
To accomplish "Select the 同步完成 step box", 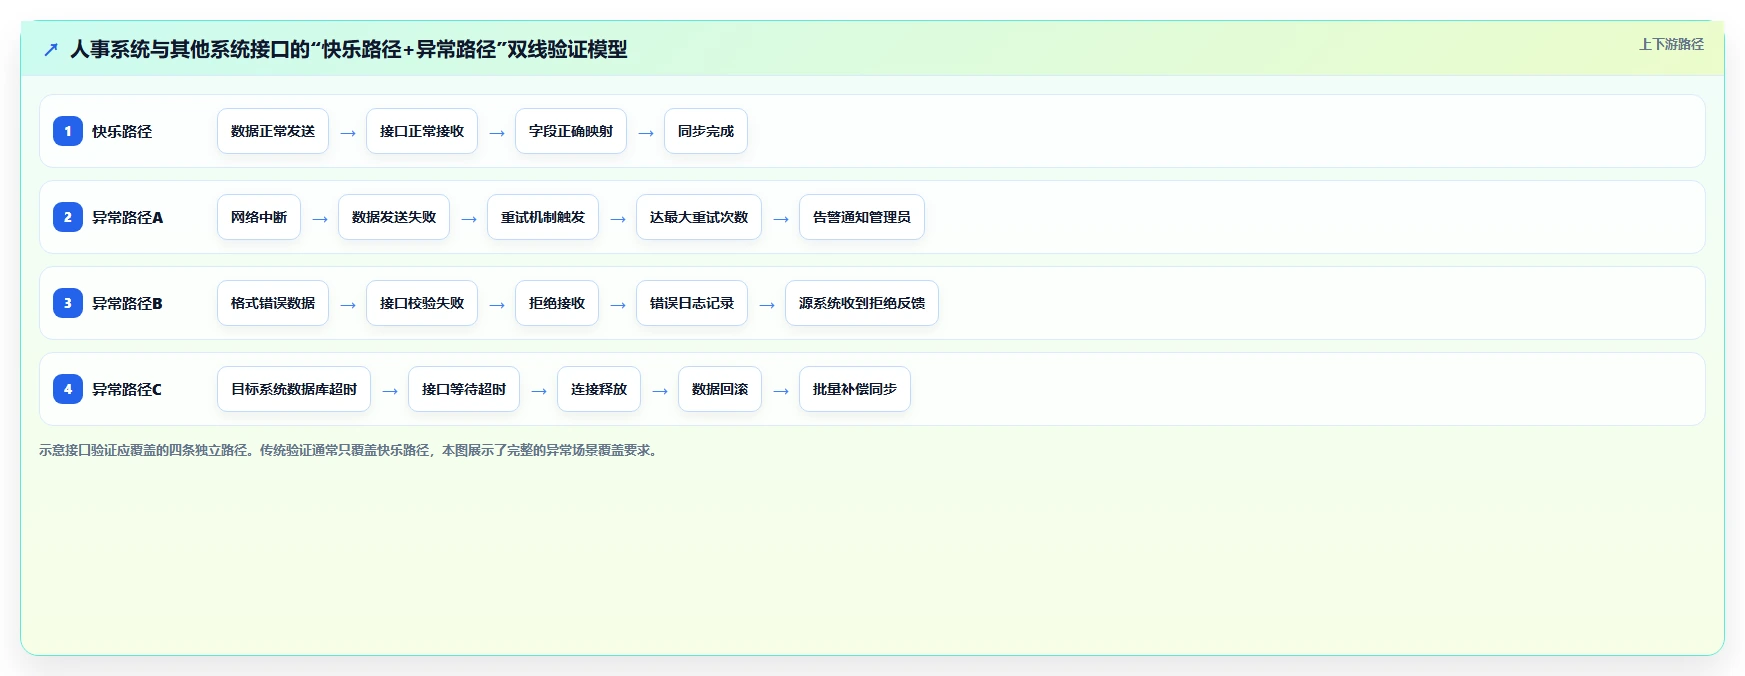I will coord(706,131).
